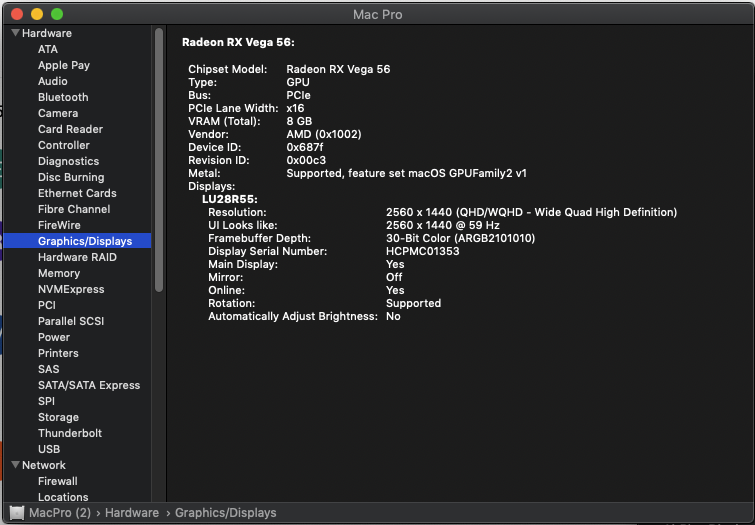Minimize the window with the yellow button
Viewport: 755px width, 525px height.
[37, 15]
